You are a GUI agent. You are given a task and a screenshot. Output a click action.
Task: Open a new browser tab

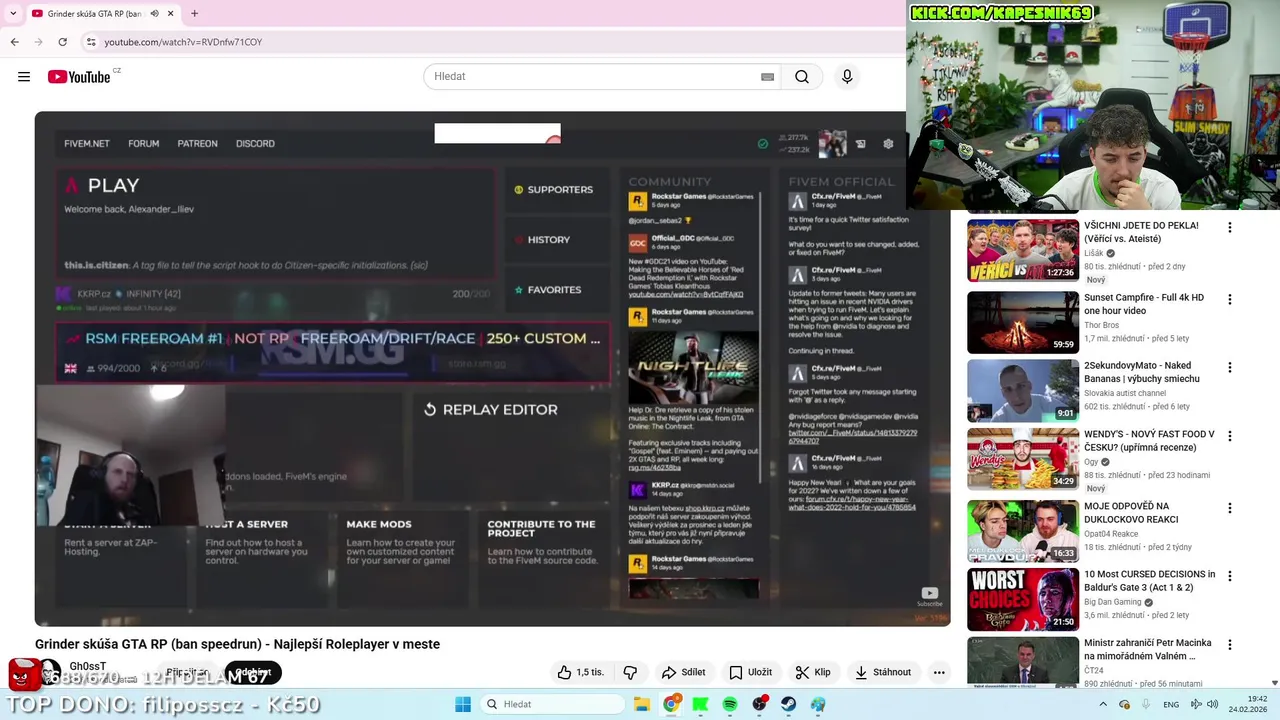(x=194, y=13)
